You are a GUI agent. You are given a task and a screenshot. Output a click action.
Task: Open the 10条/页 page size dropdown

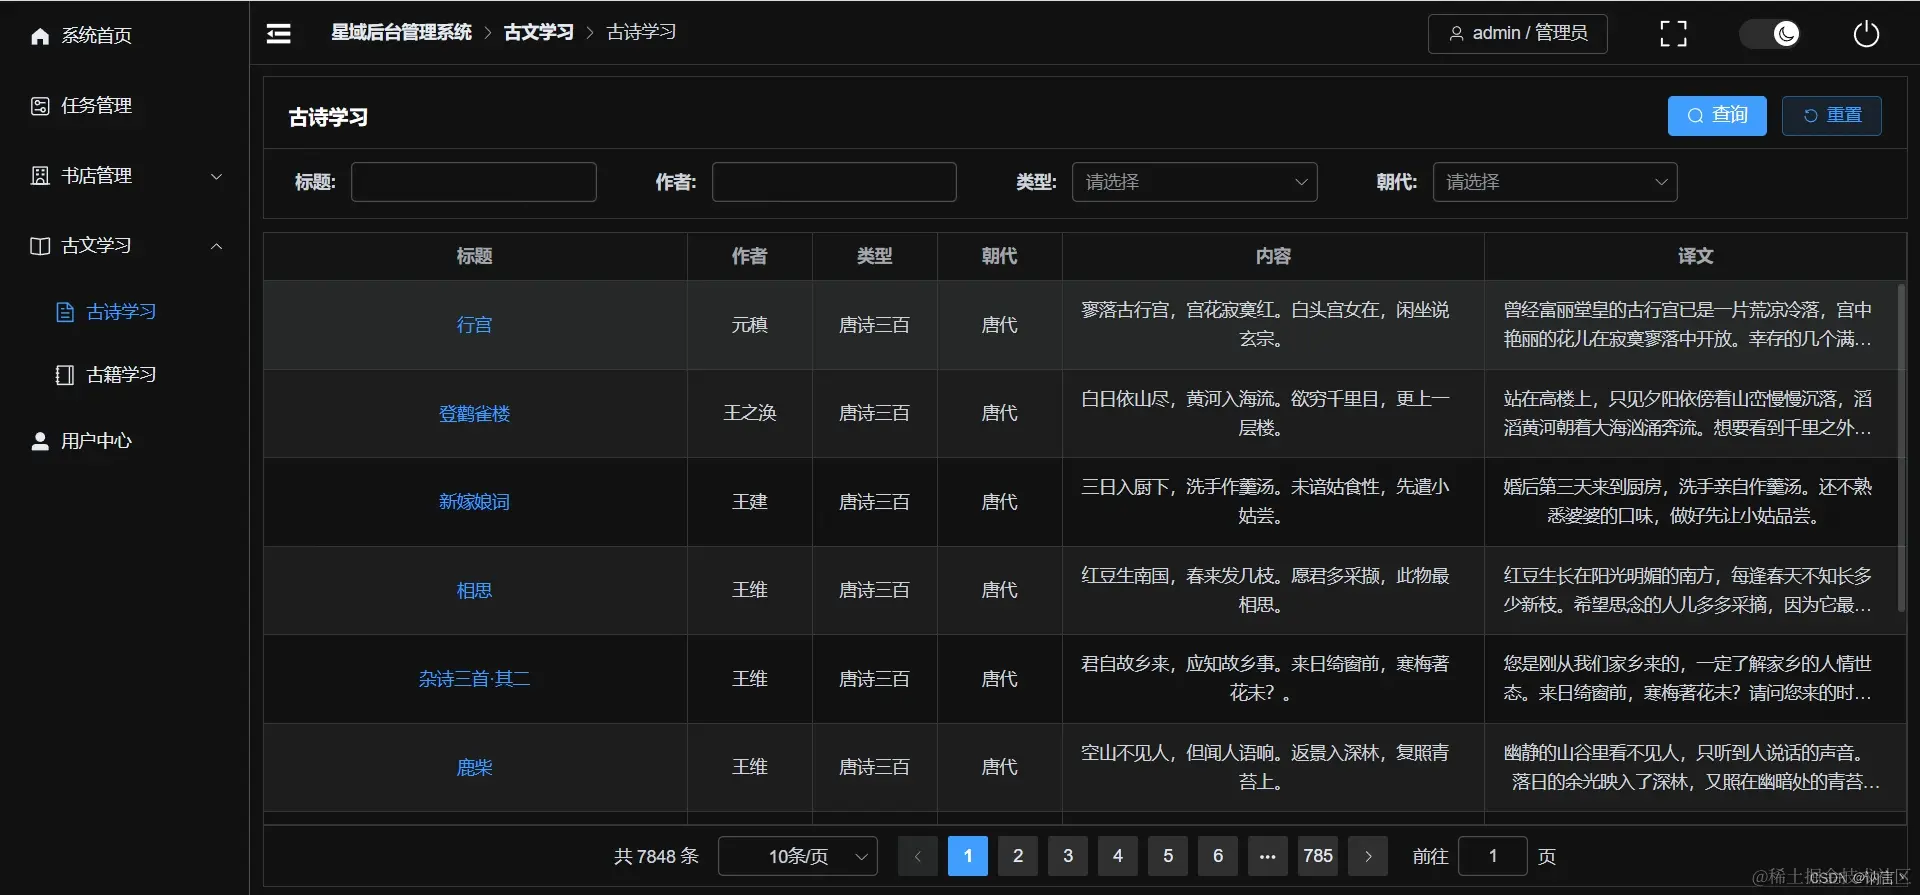pyautogui.click(x=798, y=856)
